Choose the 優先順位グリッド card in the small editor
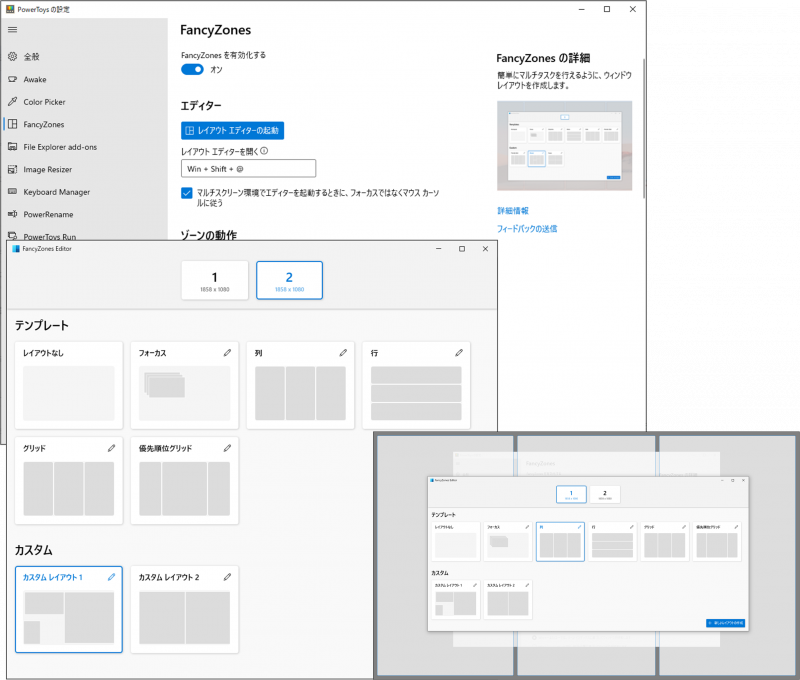Screen dimensions: 800x680 tap(717, 541)
